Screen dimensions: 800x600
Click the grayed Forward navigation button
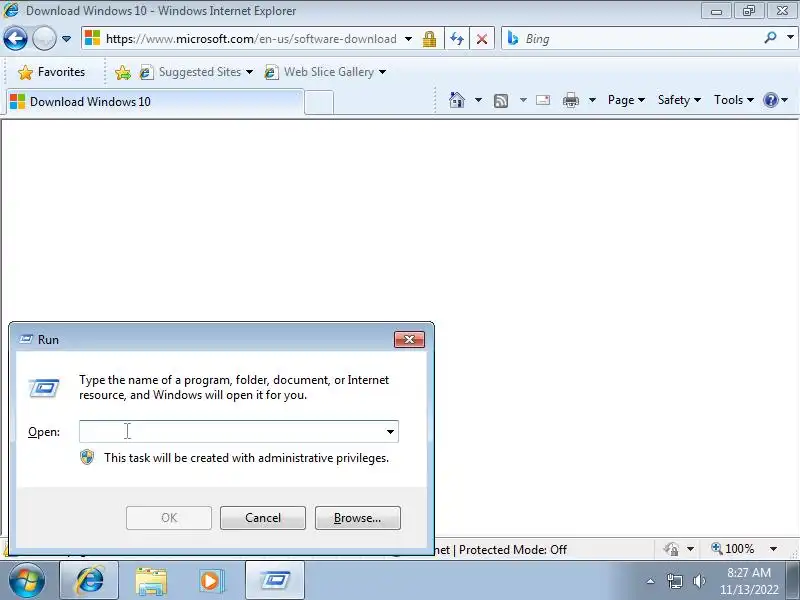(44, 39)
